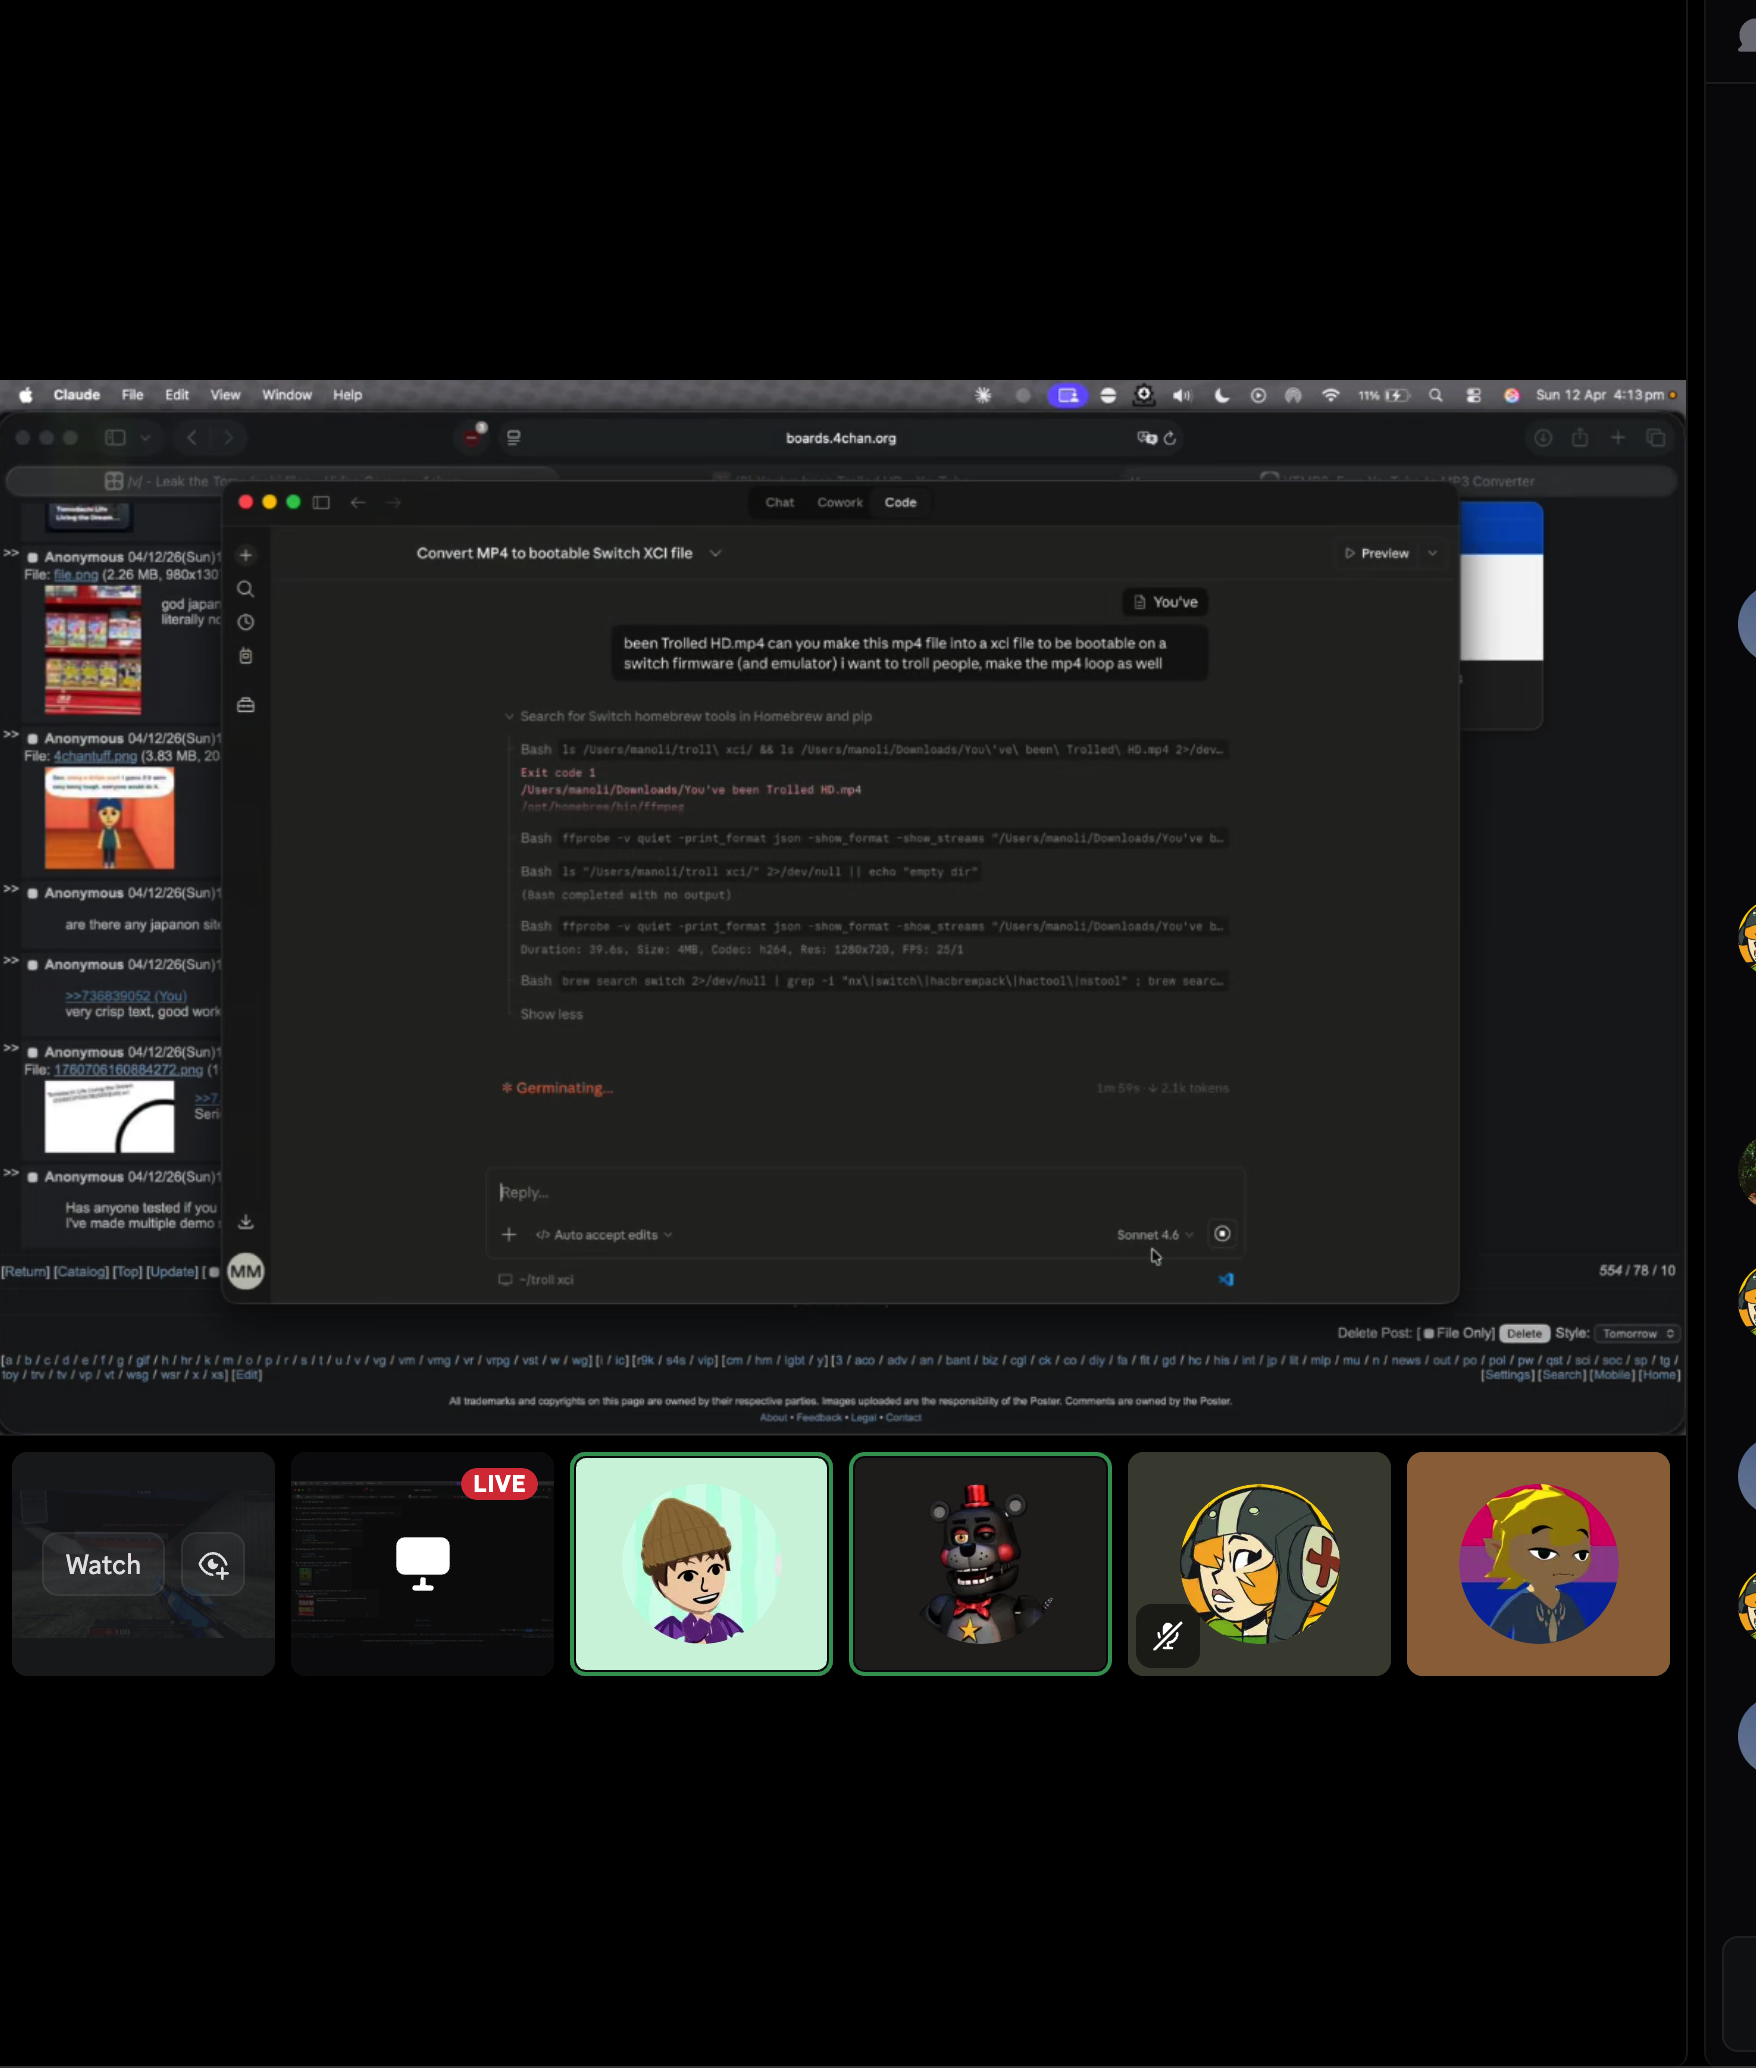1756x2068 pixels.
Task: Open Spotlight search in the macOS menu bar
Action: pos(1436,395)
